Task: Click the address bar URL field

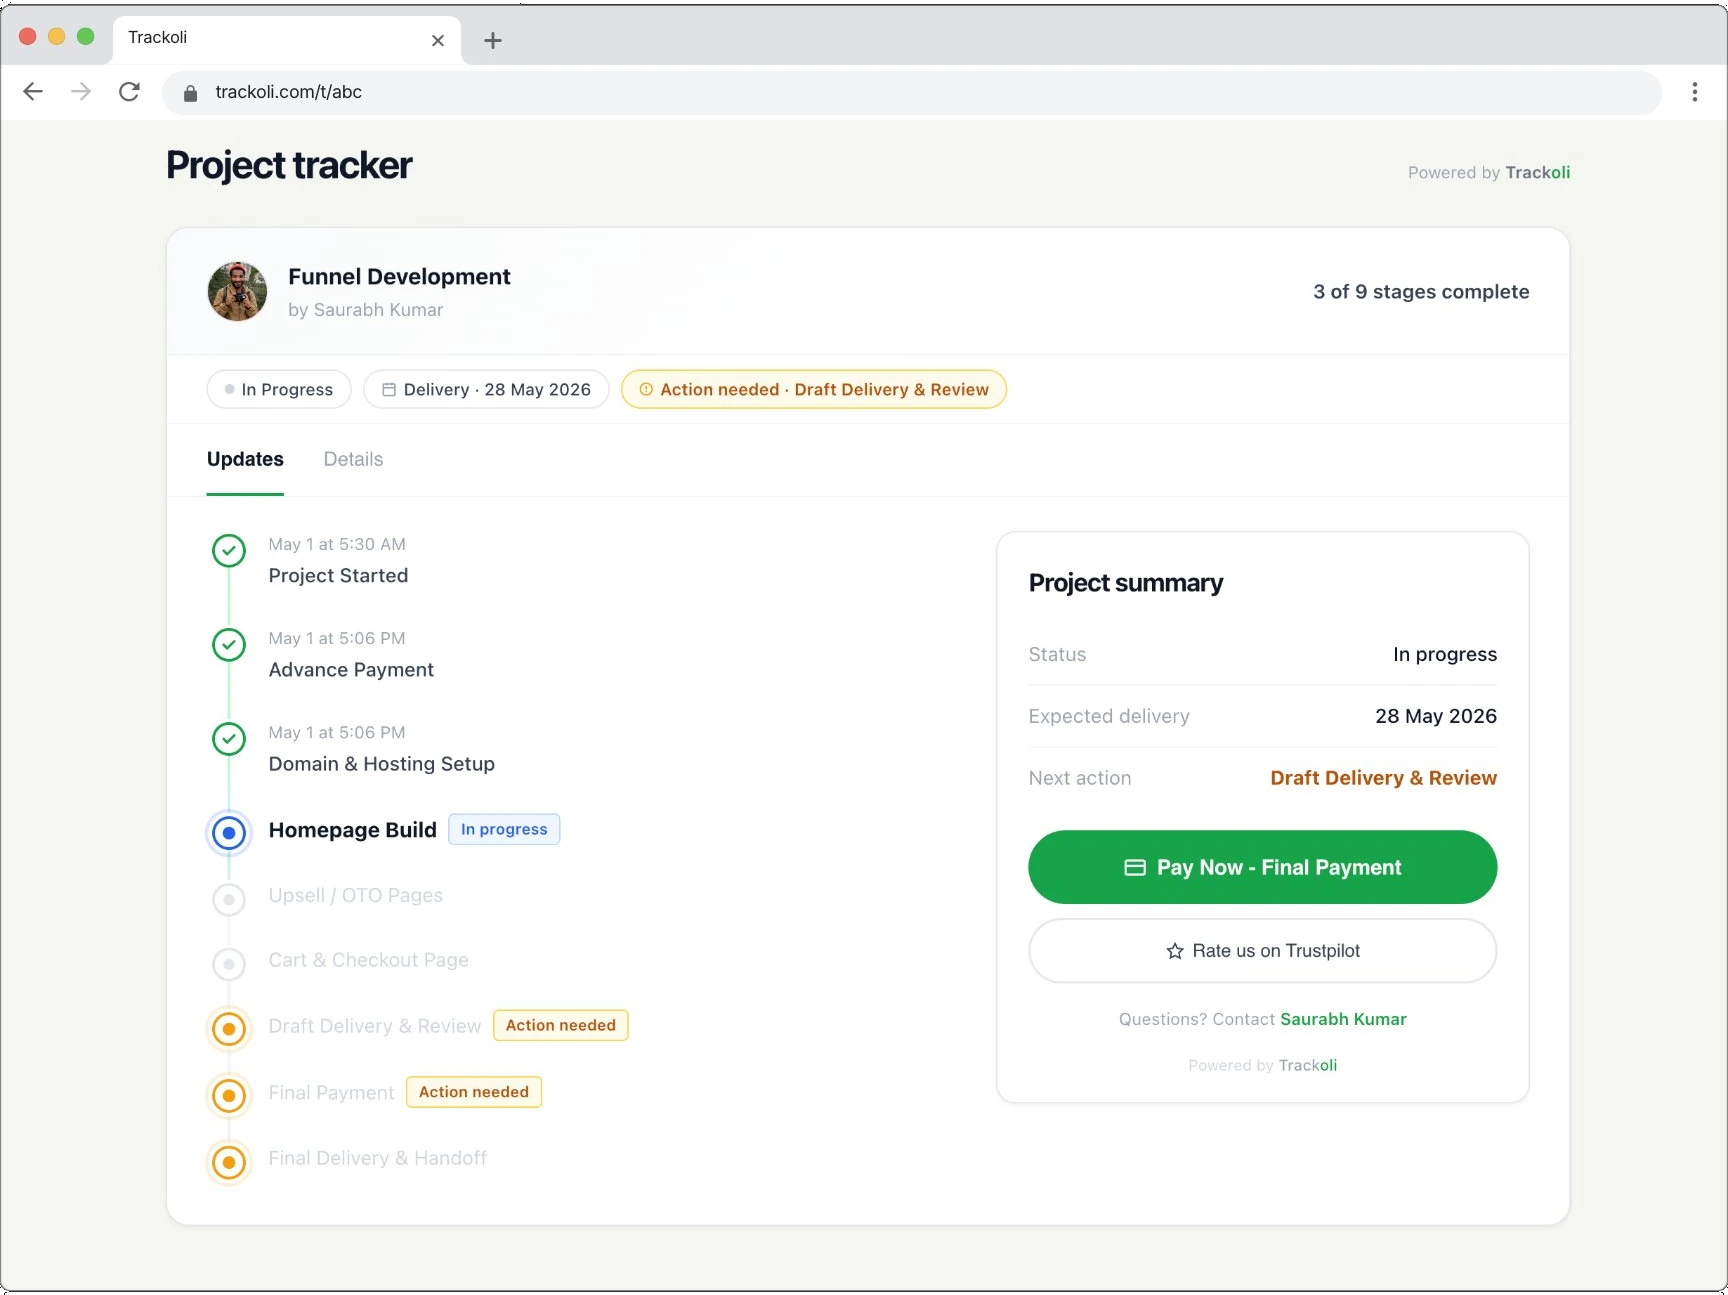Action: point(911,92)
